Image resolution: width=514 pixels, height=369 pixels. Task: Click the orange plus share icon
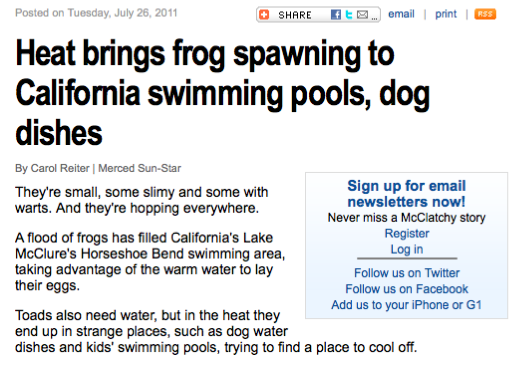click(x=264, y=15)
